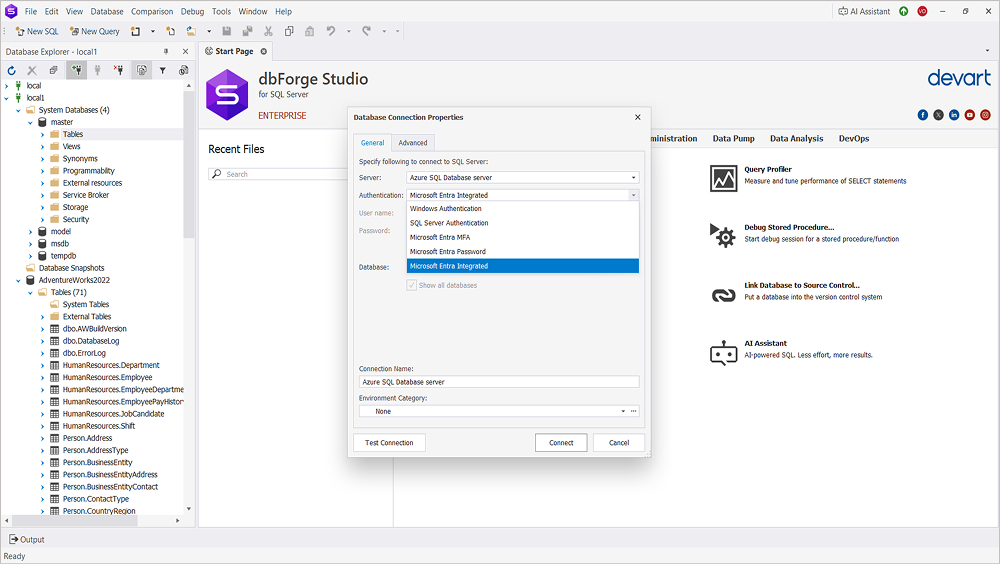Toggle the object filter funnel icon

coord(163,70)
